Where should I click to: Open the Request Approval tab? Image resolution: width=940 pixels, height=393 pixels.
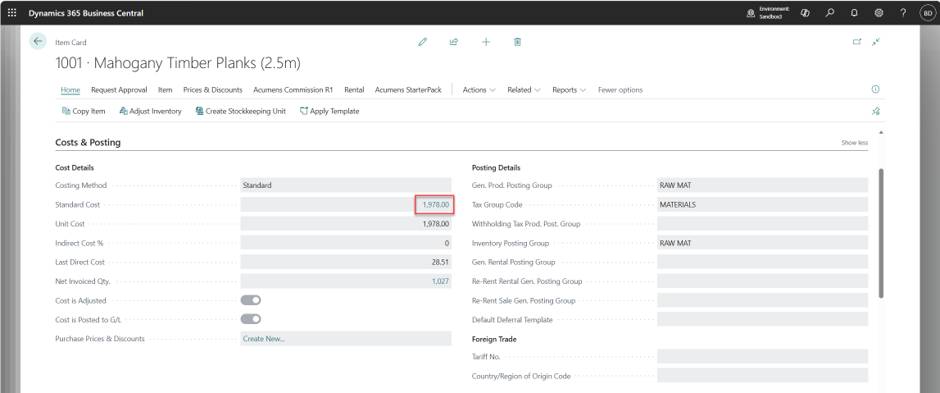tap(119, 90)
